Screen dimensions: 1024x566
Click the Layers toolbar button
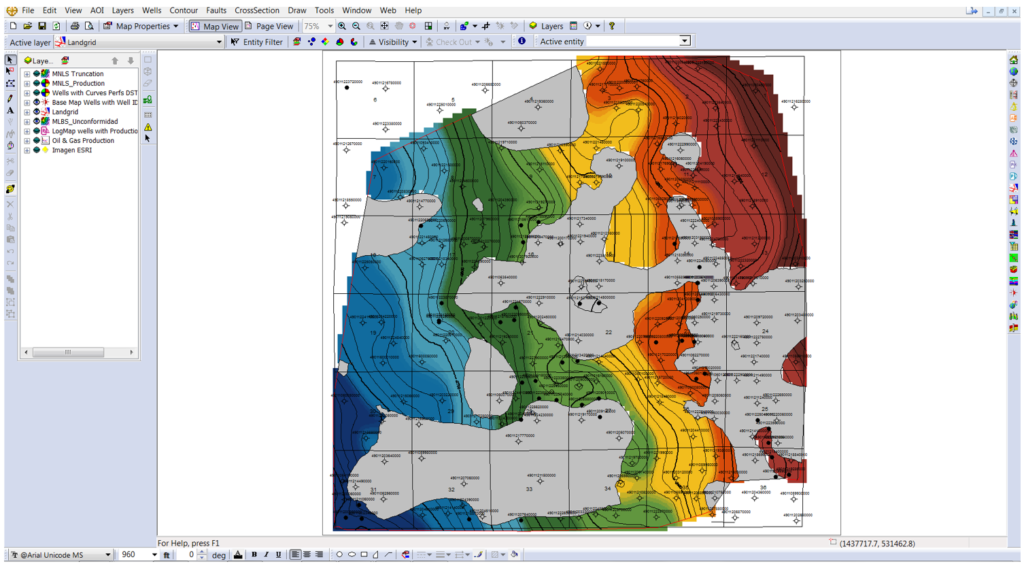tap(545, 26)
